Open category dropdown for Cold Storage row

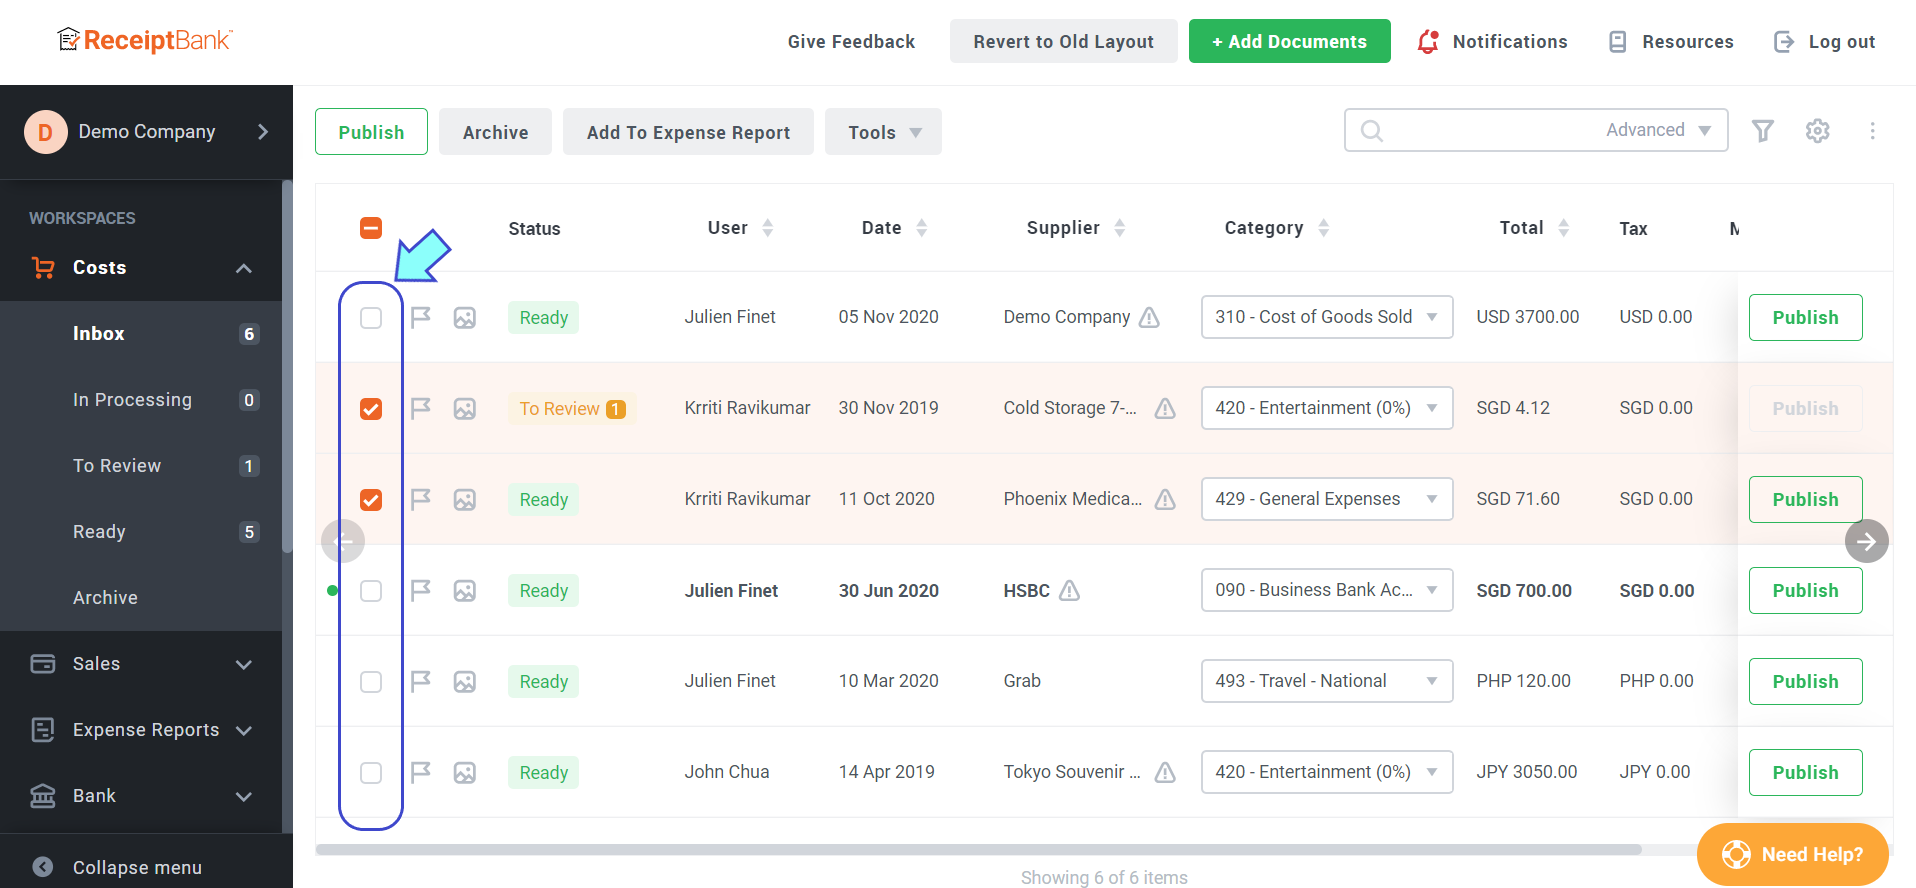coord(1327,408)
